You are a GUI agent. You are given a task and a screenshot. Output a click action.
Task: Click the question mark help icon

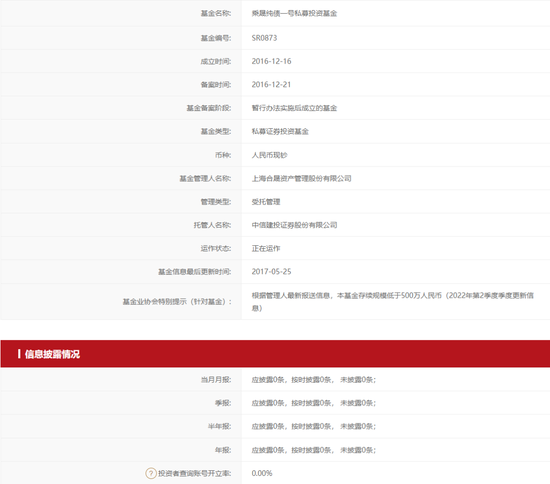pos(150,473)
